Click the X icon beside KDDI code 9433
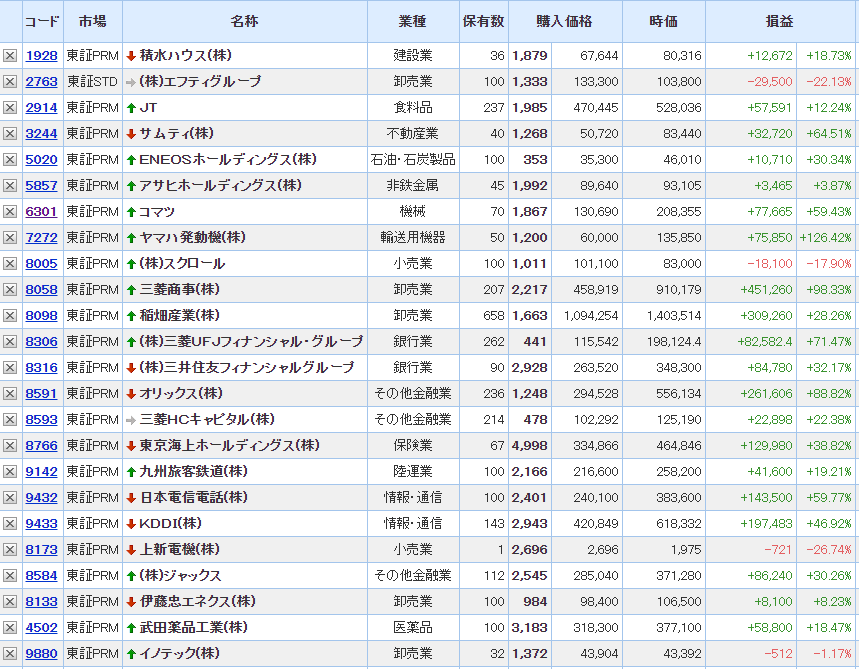859x669 pixels. (10, 524)
